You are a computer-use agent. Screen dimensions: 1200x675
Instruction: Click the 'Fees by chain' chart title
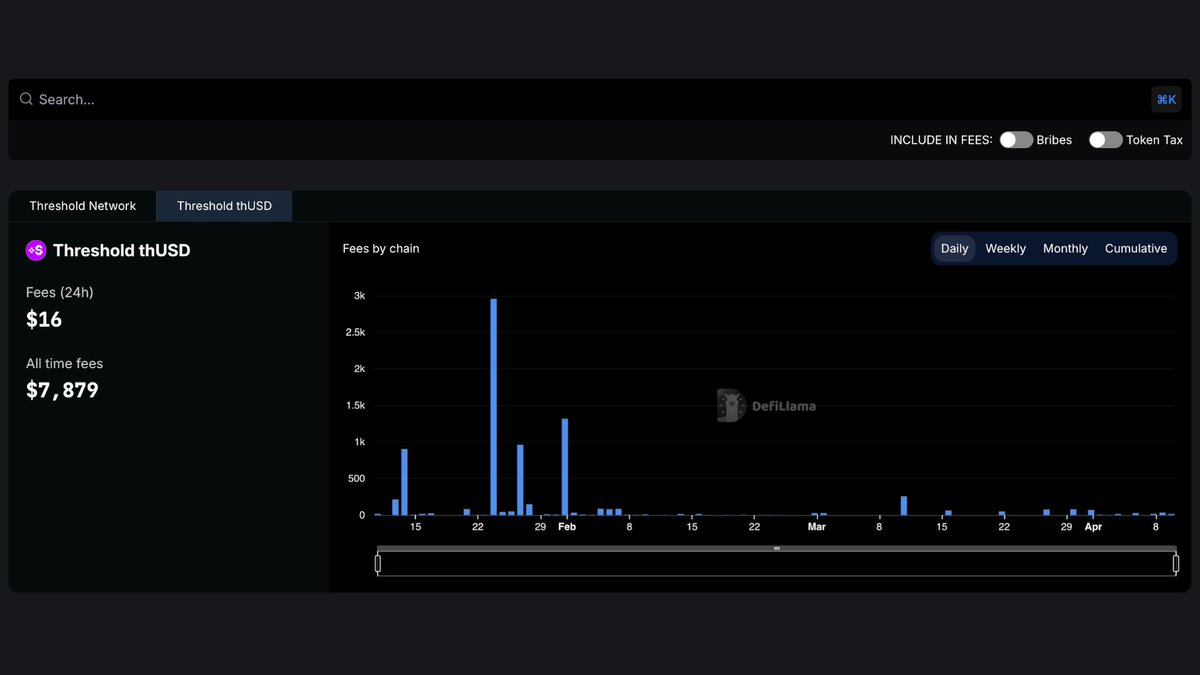(x=381, y=249)
